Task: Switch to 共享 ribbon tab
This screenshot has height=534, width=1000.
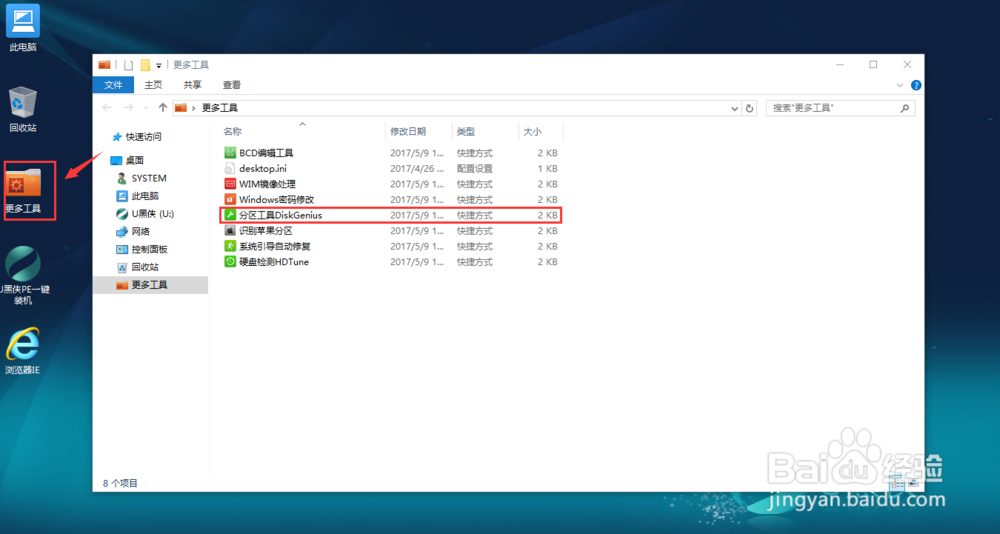Action: (x=193, y=85)
